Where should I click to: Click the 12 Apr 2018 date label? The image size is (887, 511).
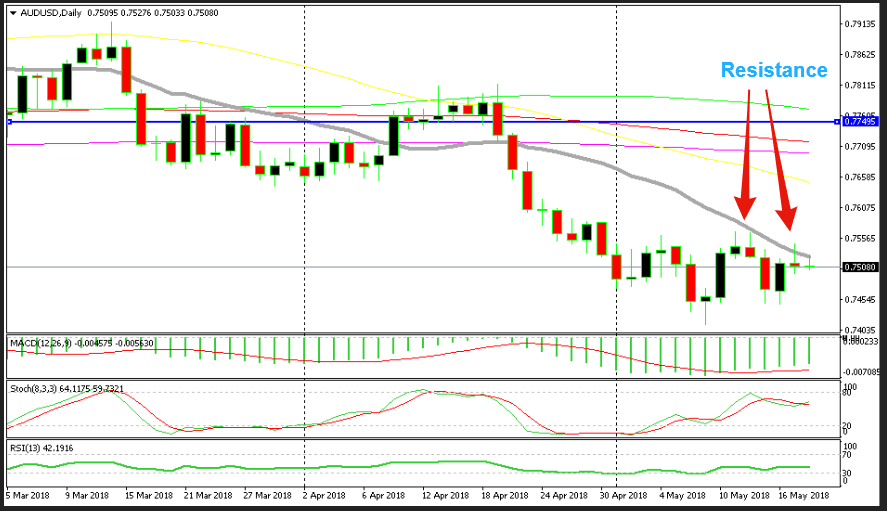(446, 495)
